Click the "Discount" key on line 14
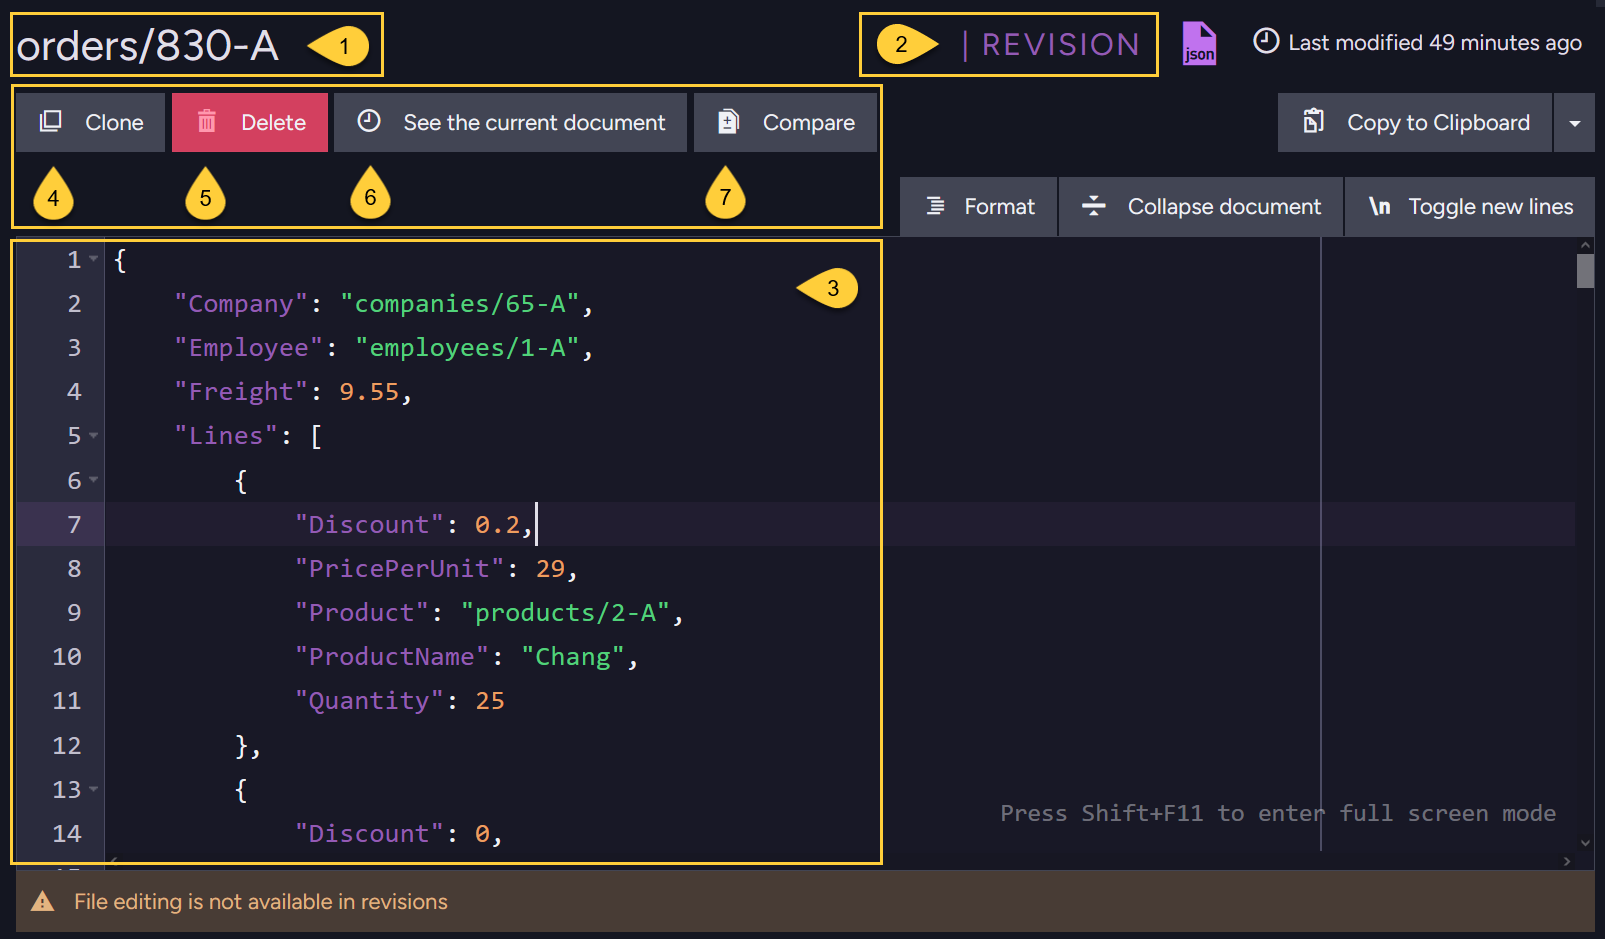The height and width of the screenshot is (939, 1605). click(x=369, y=834)
